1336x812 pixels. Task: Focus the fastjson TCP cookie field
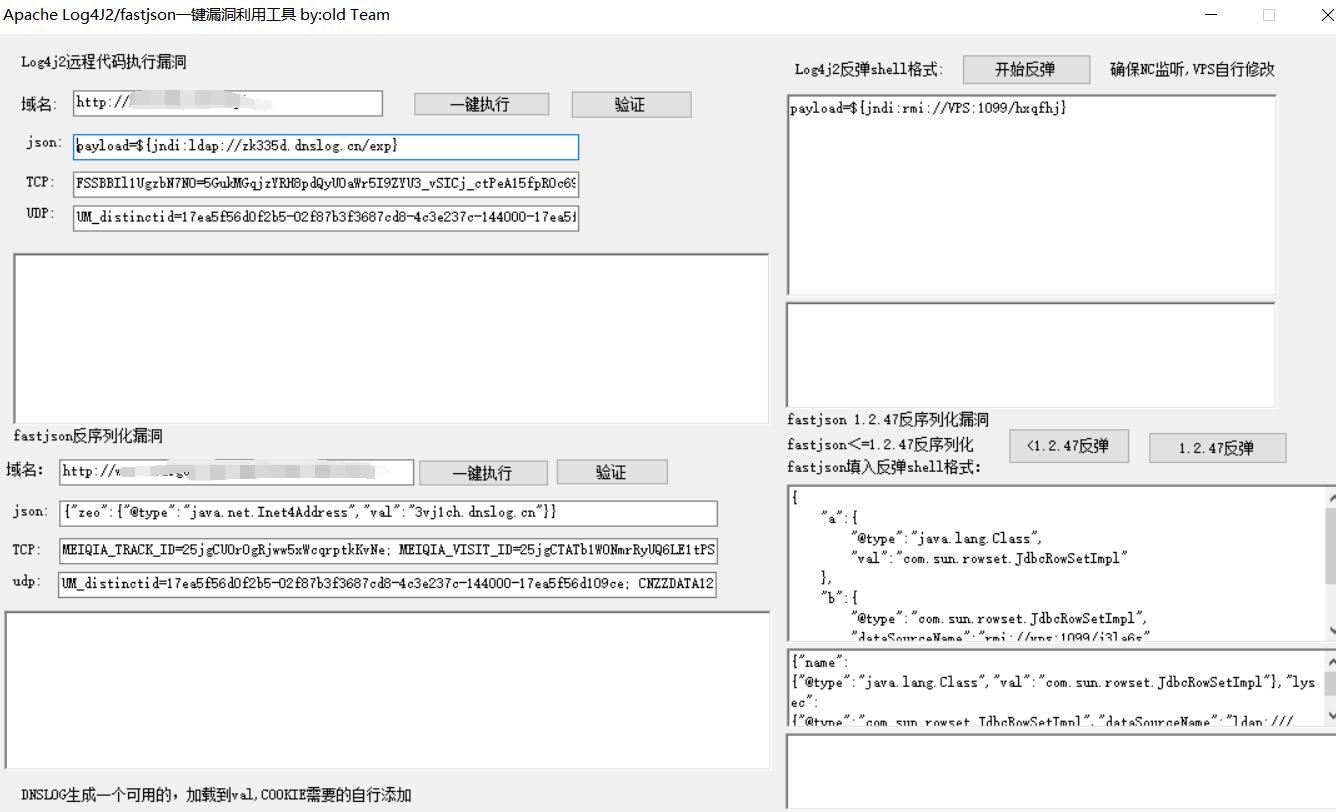(388, 550)
